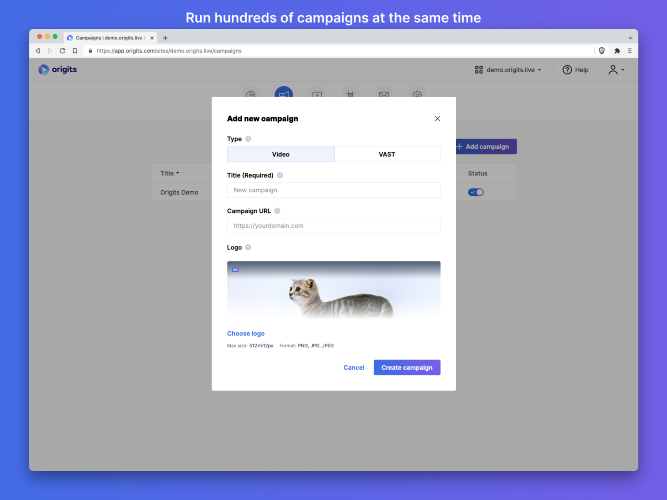This screenshot has height=500, width=667.
Task: Open the Campaigns megaphone nav icon
Action: click(284, 93)
